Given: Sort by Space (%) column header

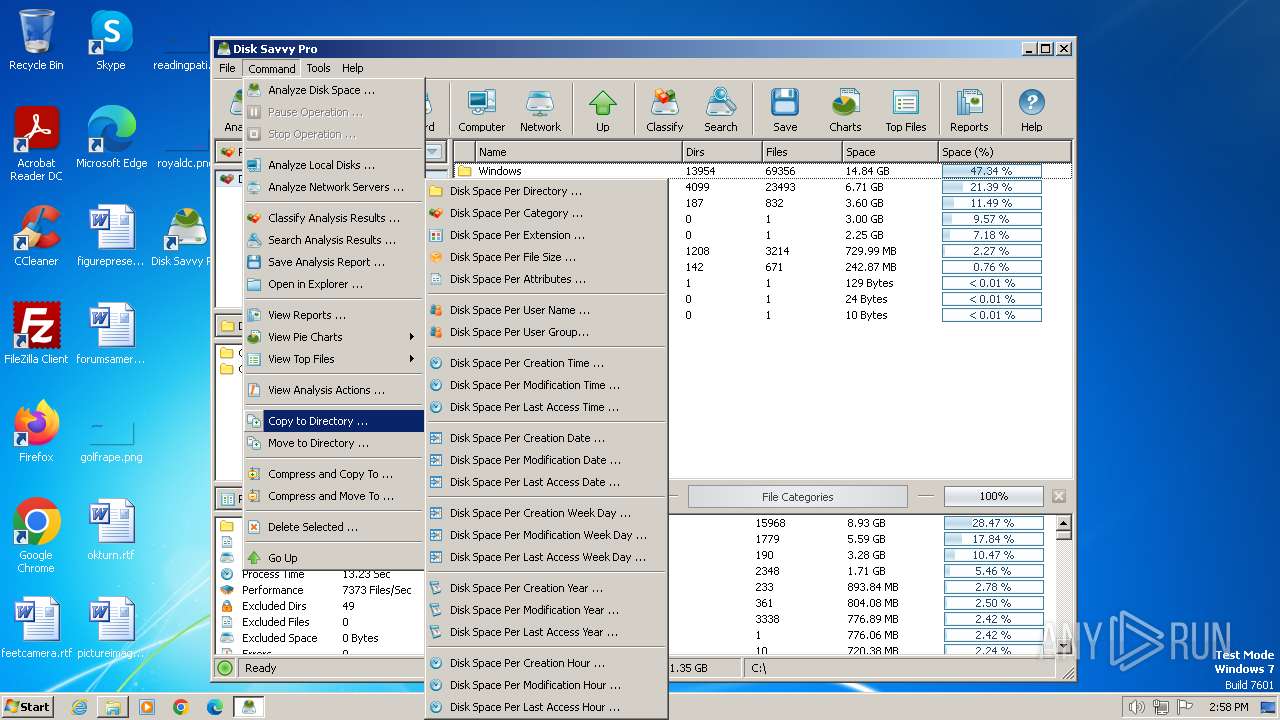Looking at the screenshot, I should pos(1004,152).
